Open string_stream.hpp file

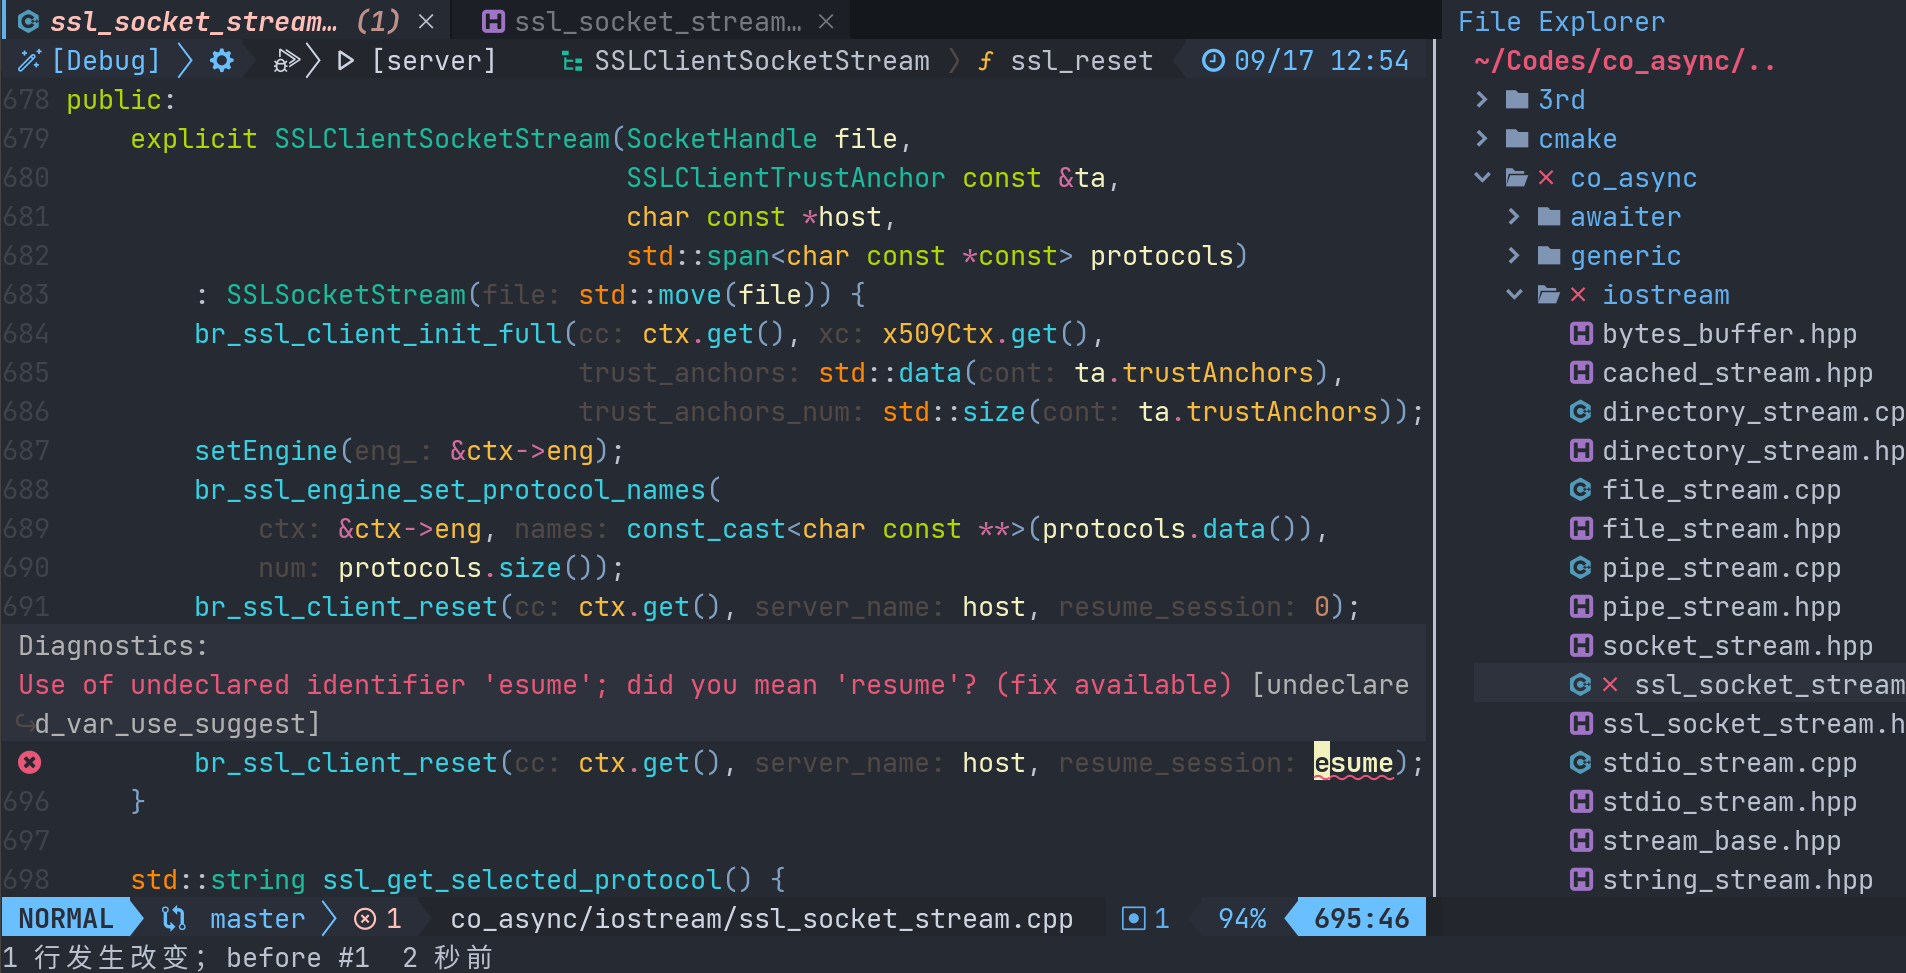(x=1737, y=880)
